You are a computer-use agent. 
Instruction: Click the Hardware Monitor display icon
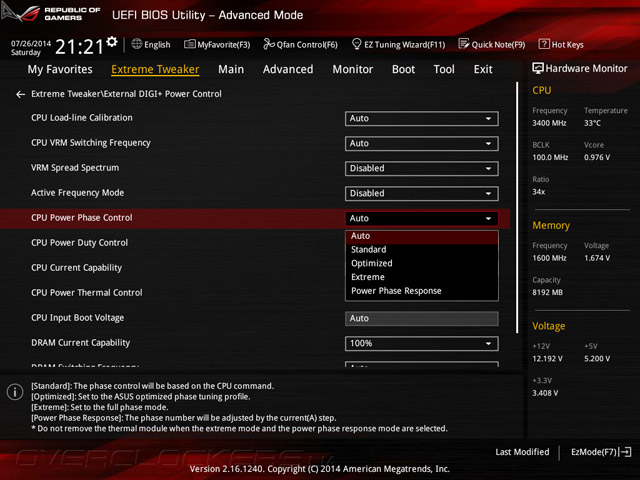pyautogui.click(x=538, y=68)
